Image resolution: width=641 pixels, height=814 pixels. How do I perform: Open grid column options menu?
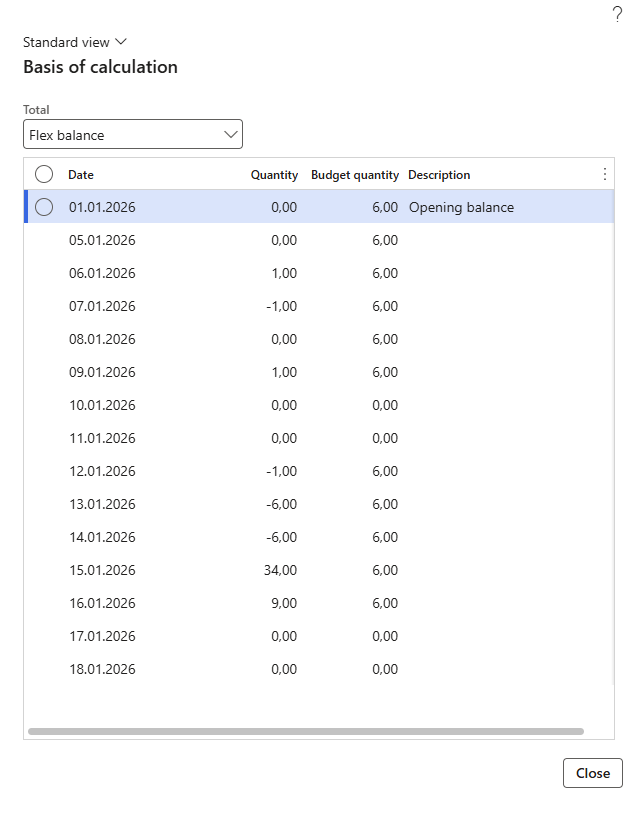[x=604, y=174]
